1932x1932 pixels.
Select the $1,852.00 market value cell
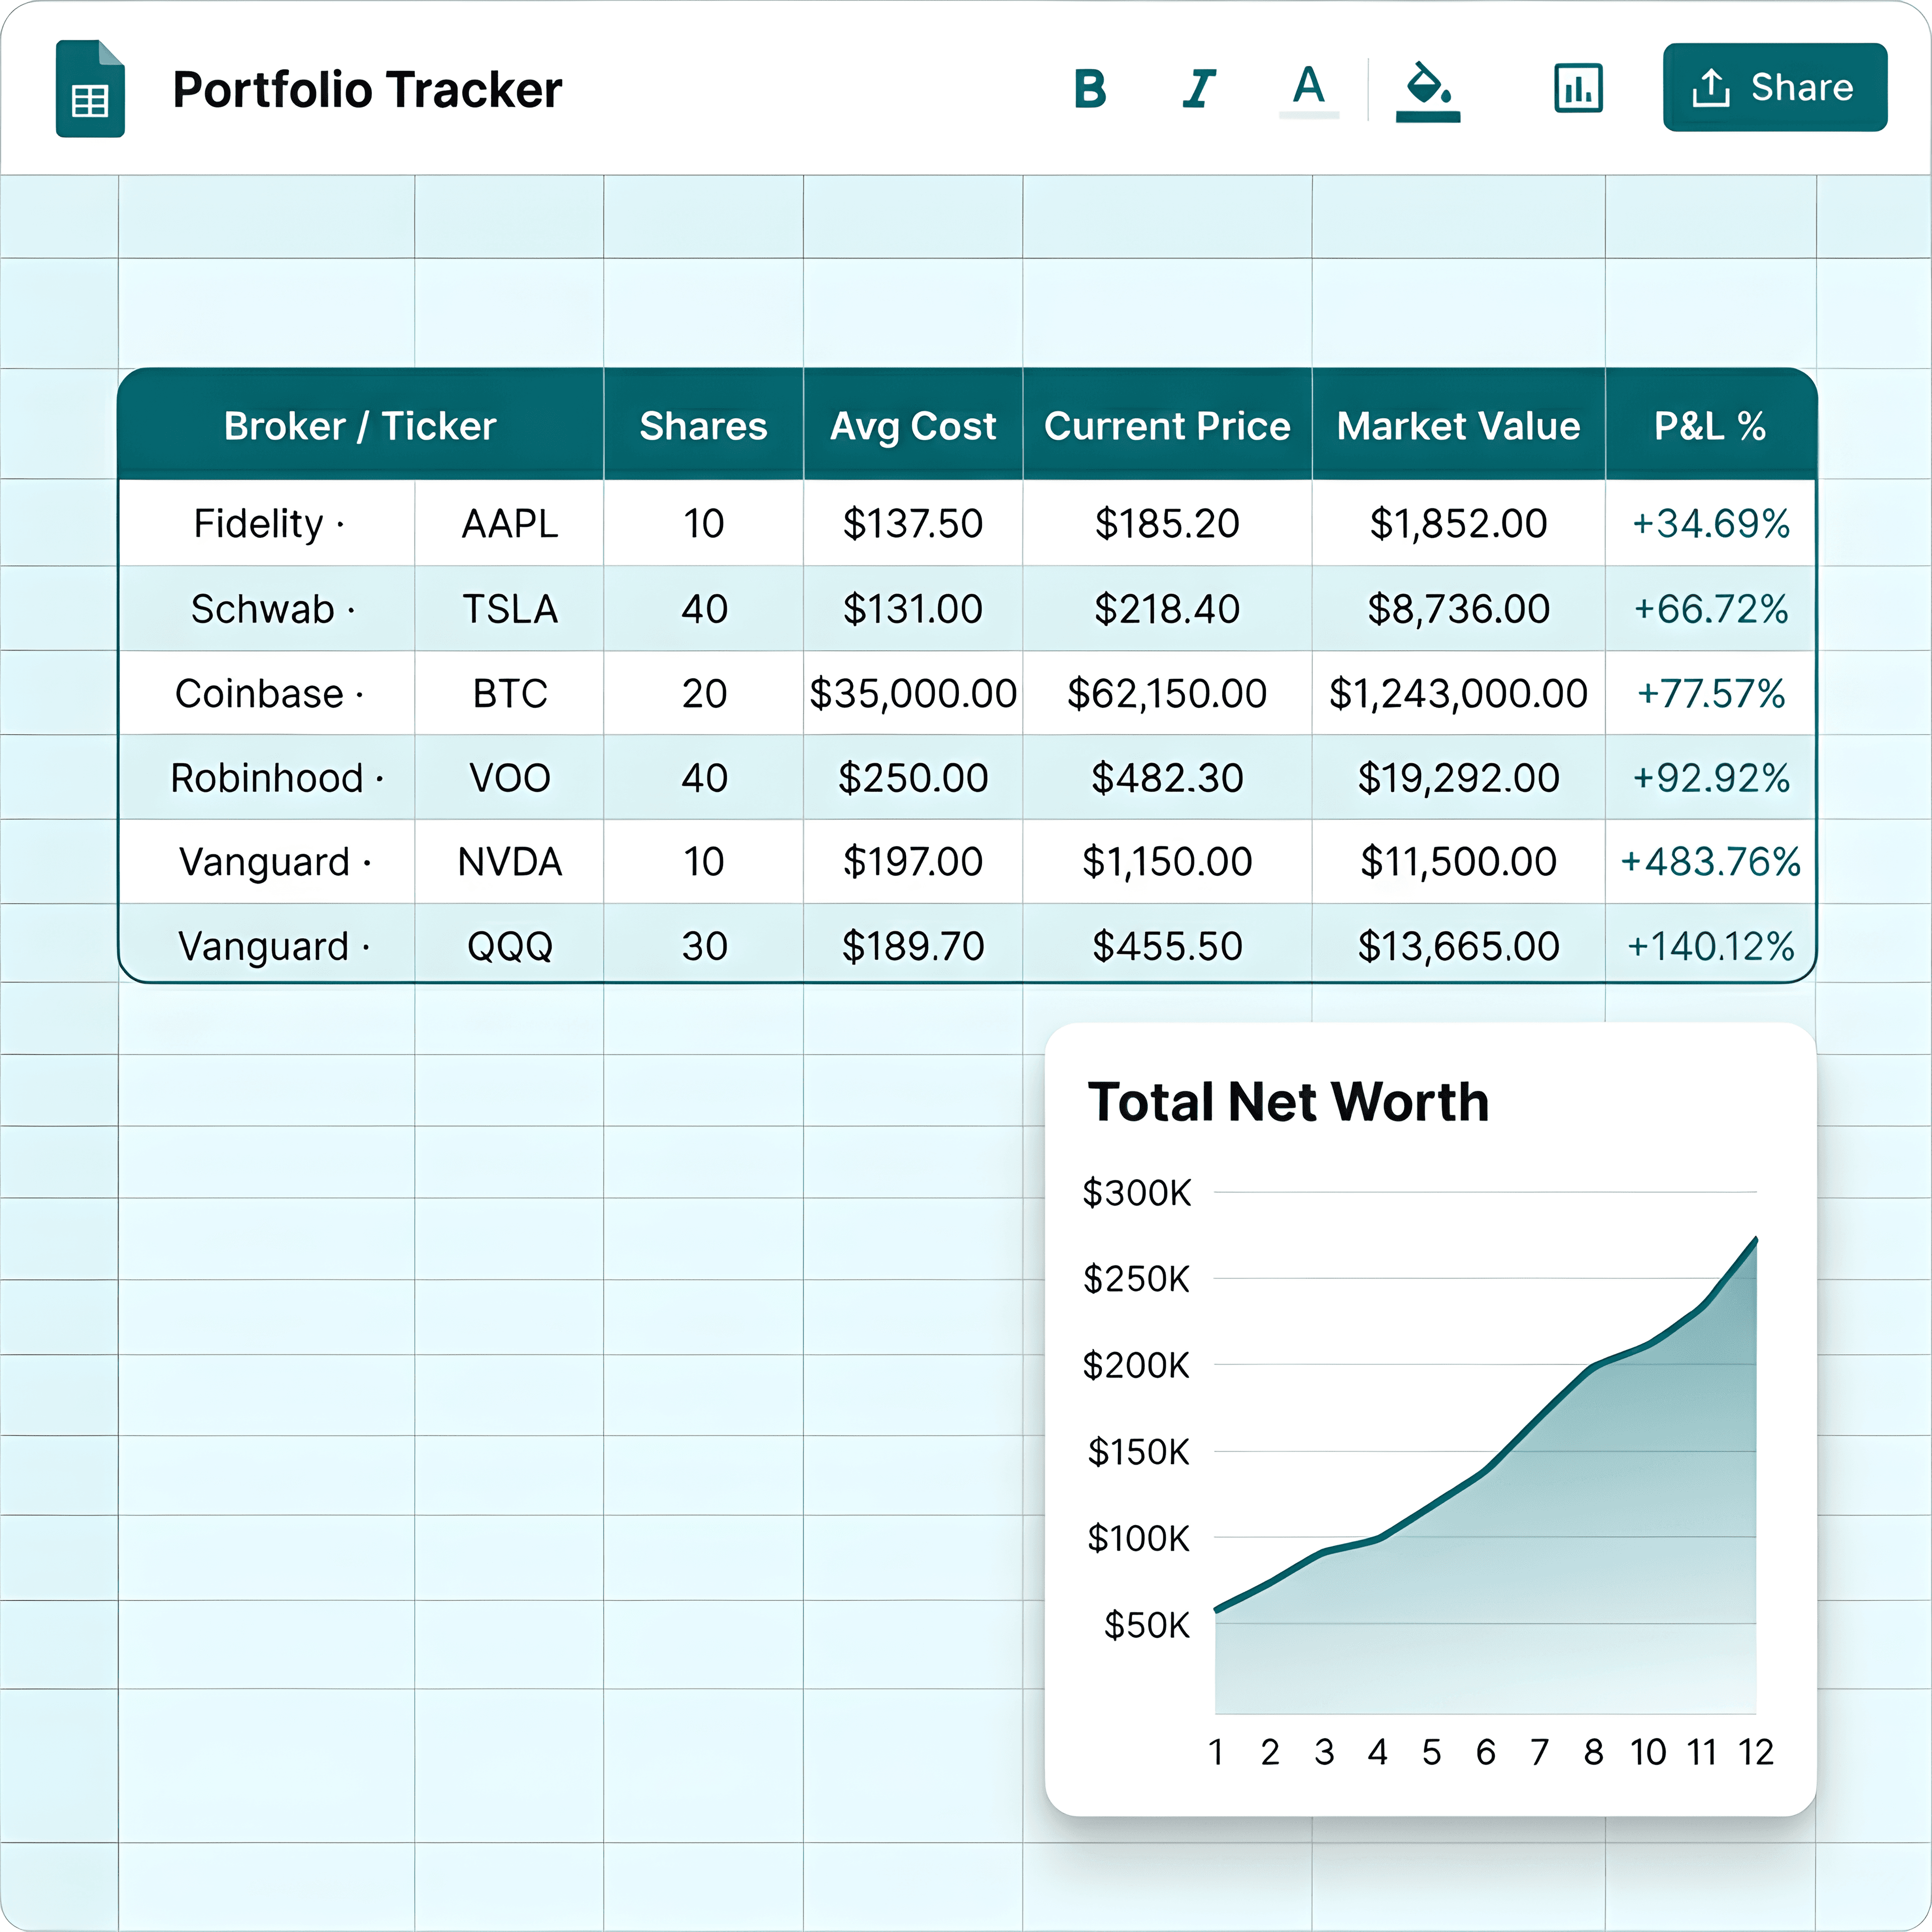(x=1458, y=523)
